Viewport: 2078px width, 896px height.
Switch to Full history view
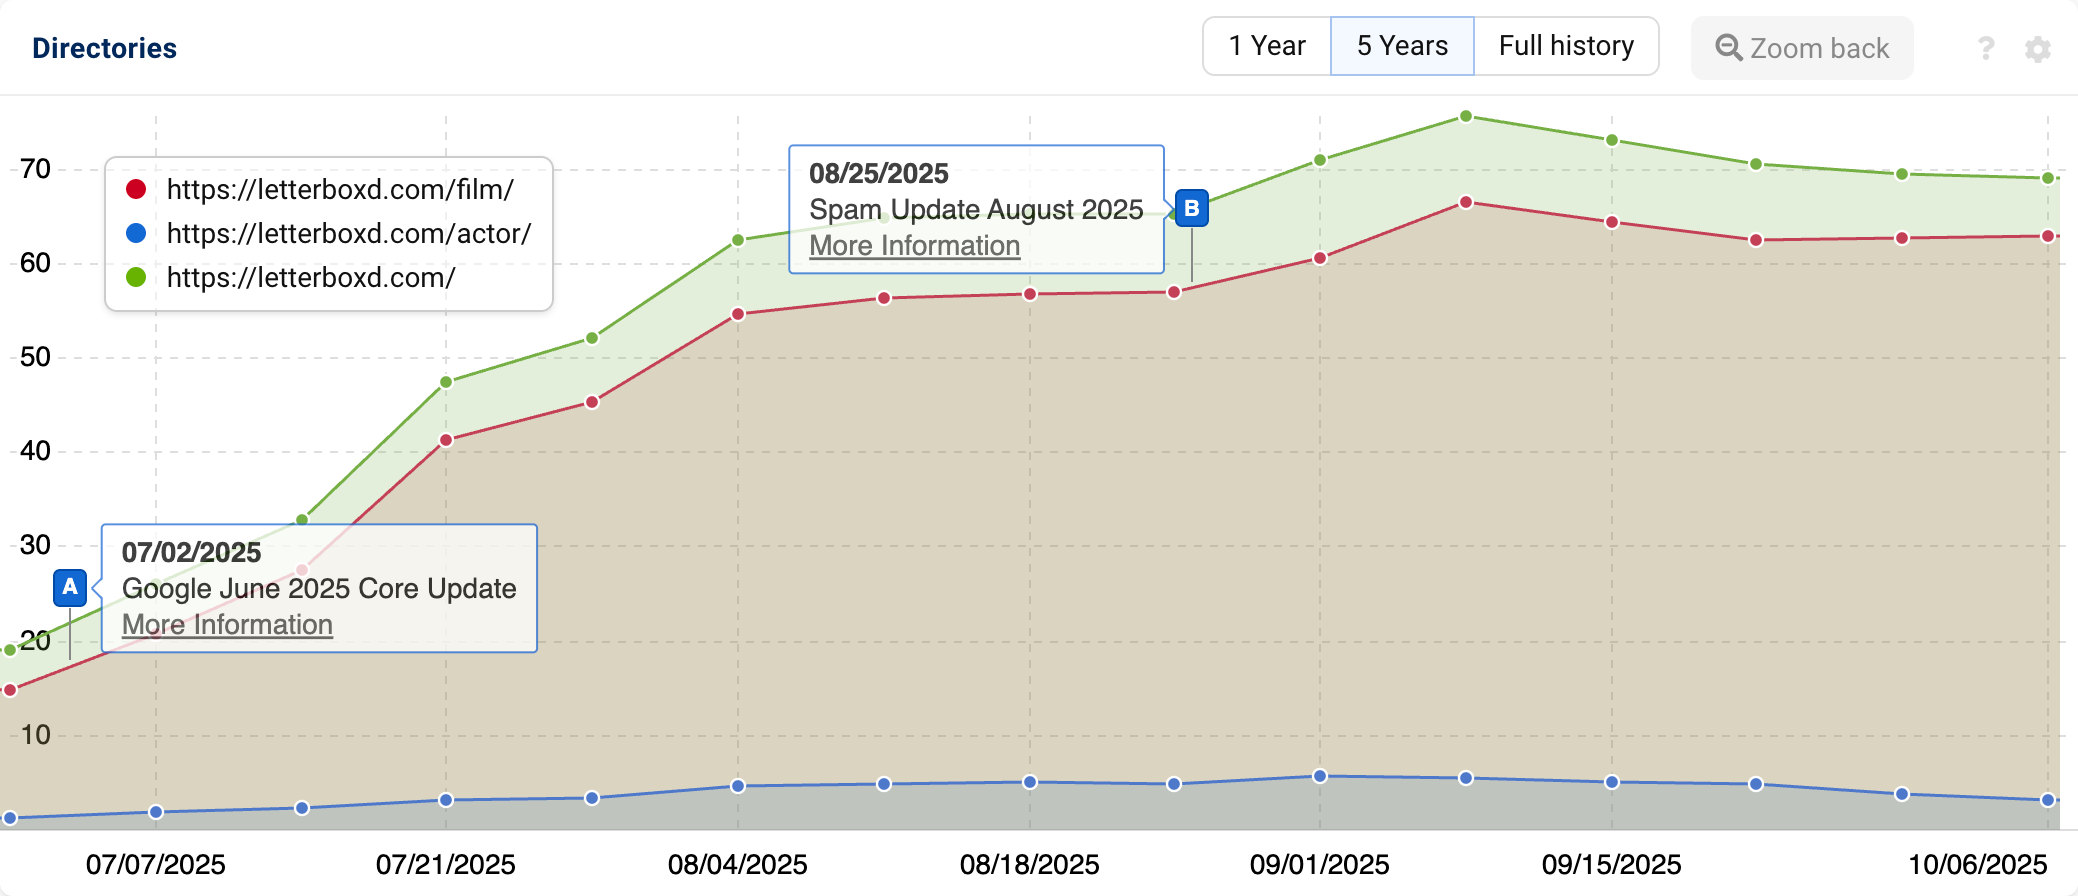coord(1566,46)
